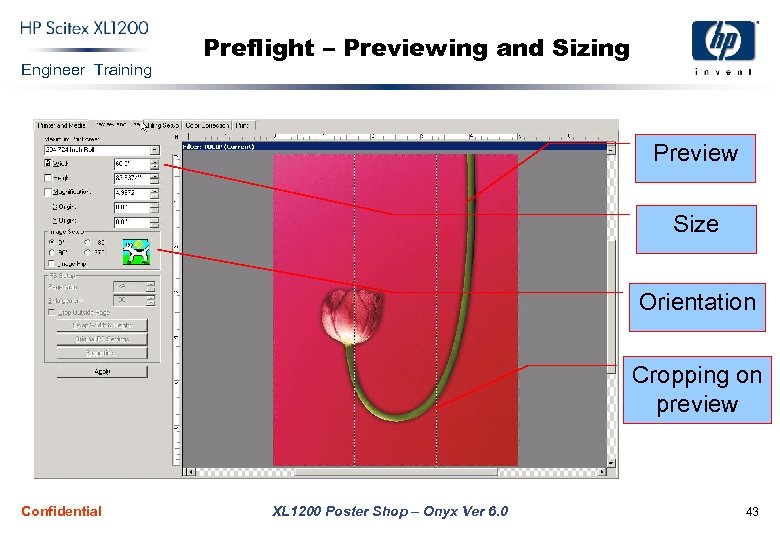The height and width of the screenshot is (540, 780).
Task: Switch to the Color Correction tab
Action: point(207,125)
